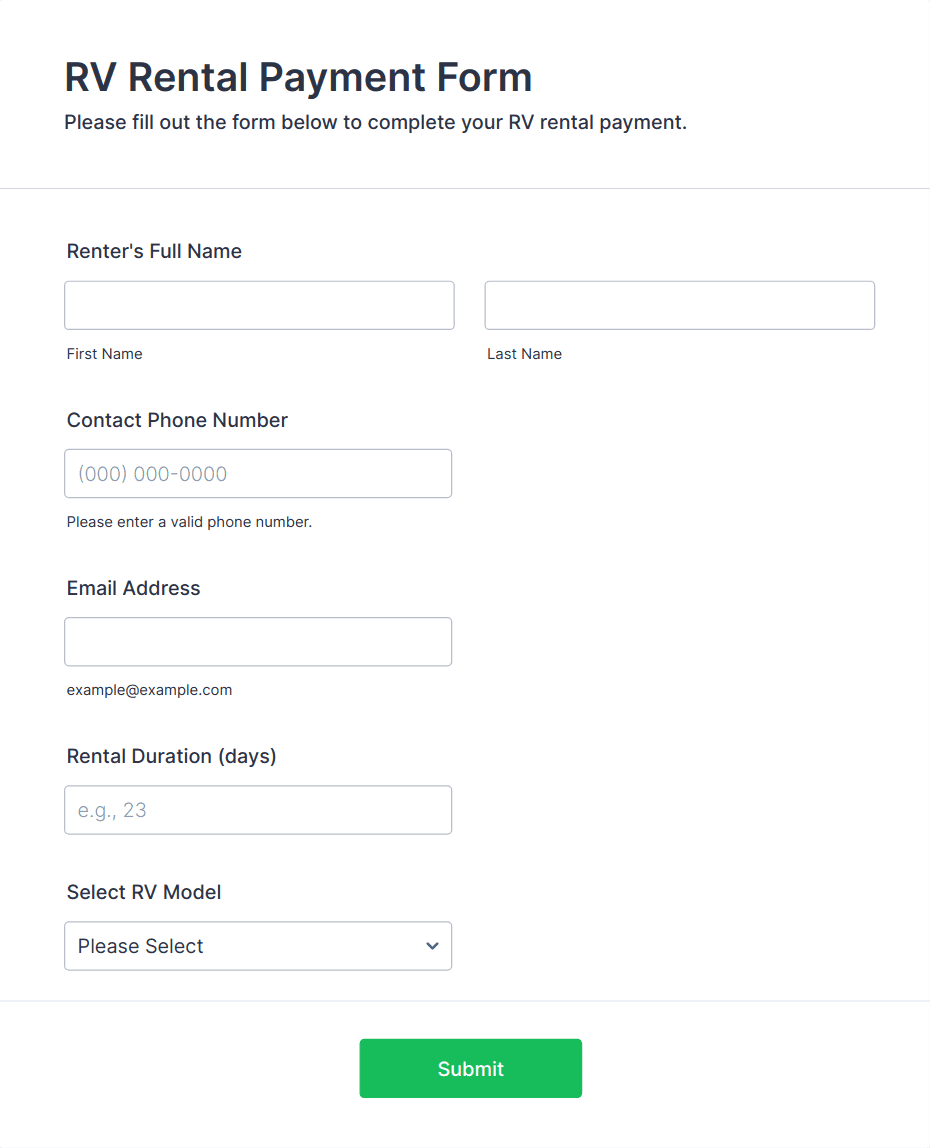
Task: Click the "Rental Duration (days)" label
Action: (171, 756)
